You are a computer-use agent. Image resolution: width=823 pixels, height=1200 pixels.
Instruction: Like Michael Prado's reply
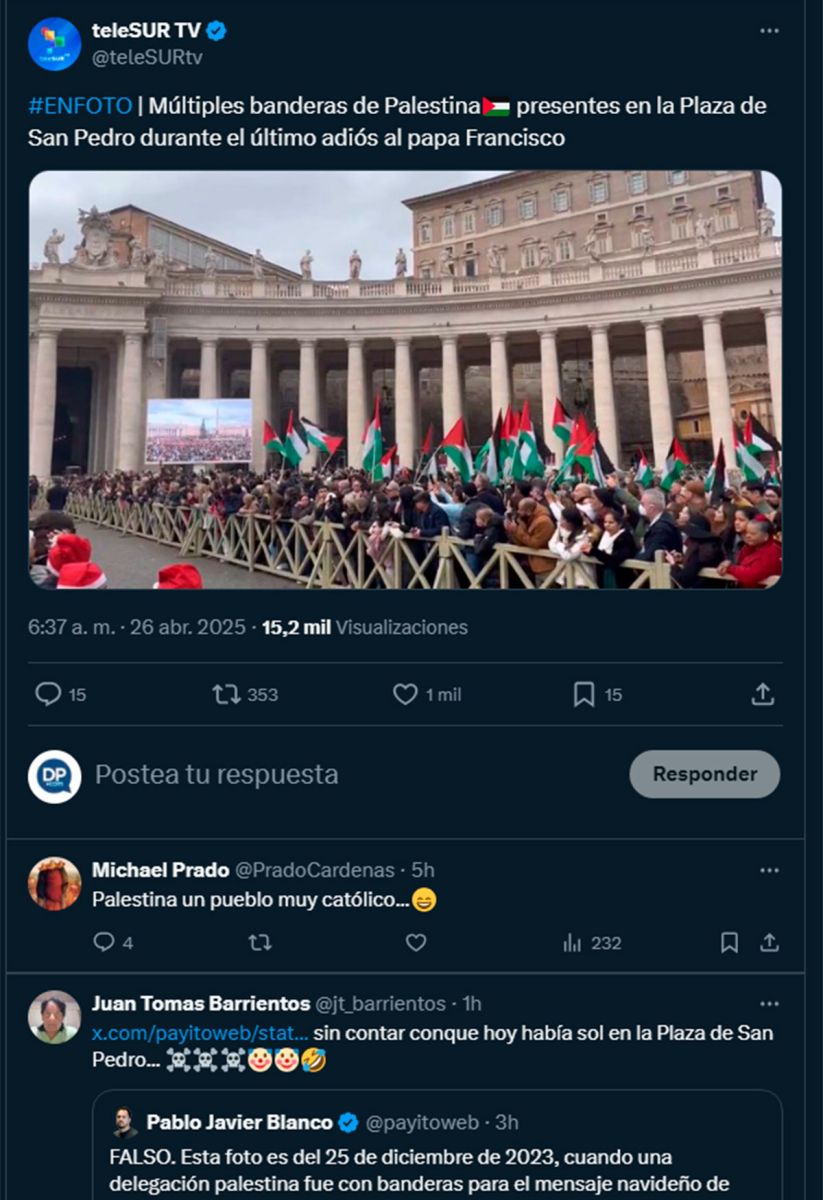pyautogui.click(x=416, y=942)
